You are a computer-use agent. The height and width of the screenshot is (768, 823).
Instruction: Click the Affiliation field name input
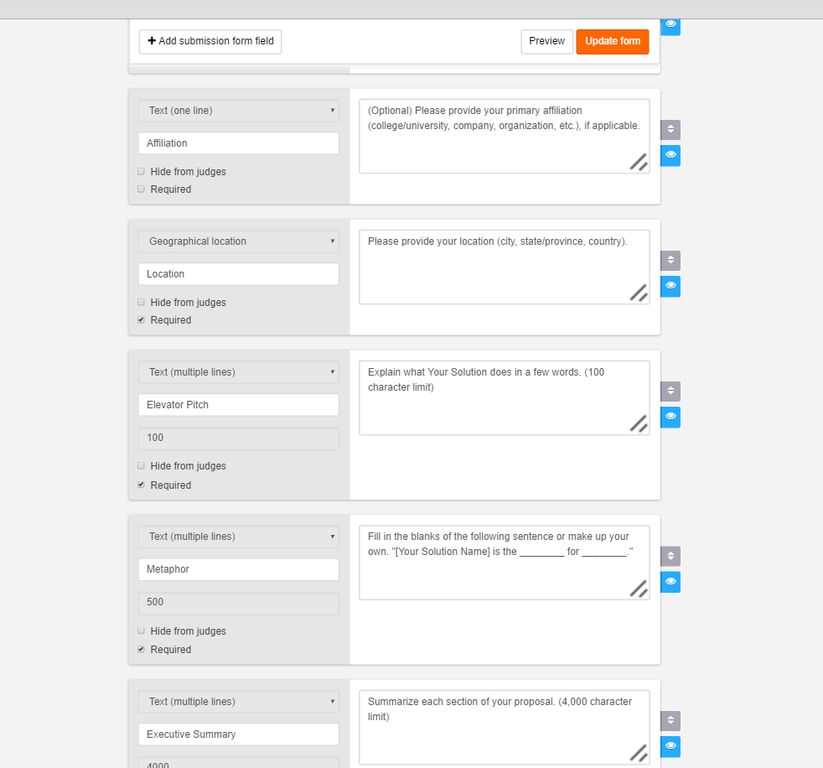(238, 143)
